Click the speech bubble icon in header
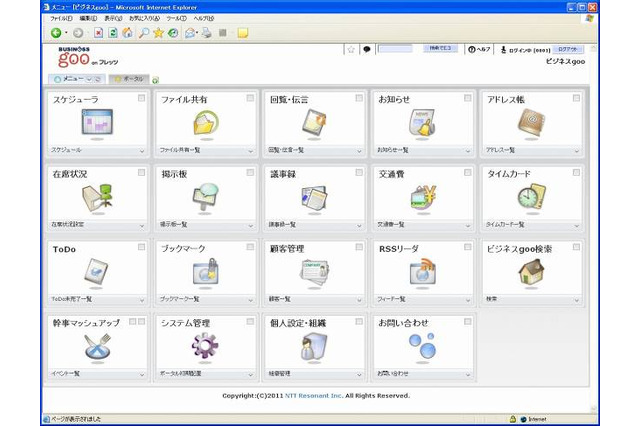This screenshot has height=426, width=640. (x=367, y=49)
